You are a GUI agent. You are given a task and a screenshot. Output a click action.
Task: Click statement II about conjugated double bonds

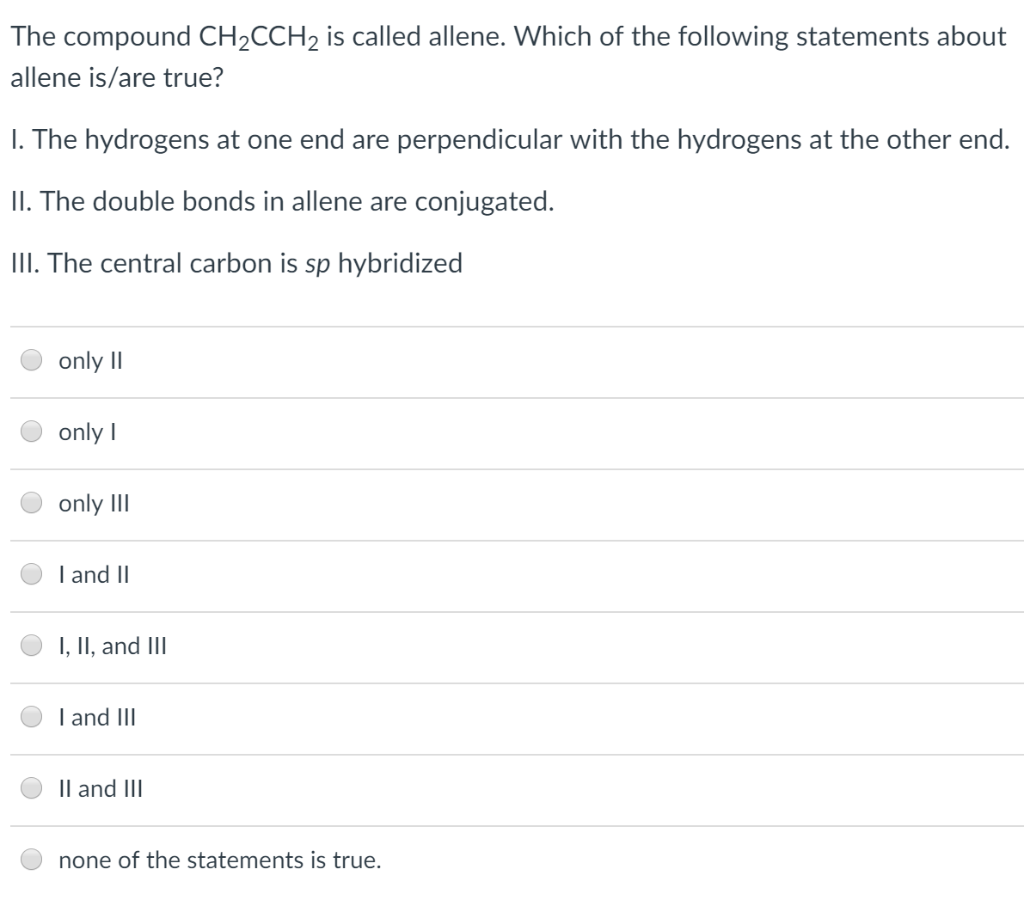[280, 201]
